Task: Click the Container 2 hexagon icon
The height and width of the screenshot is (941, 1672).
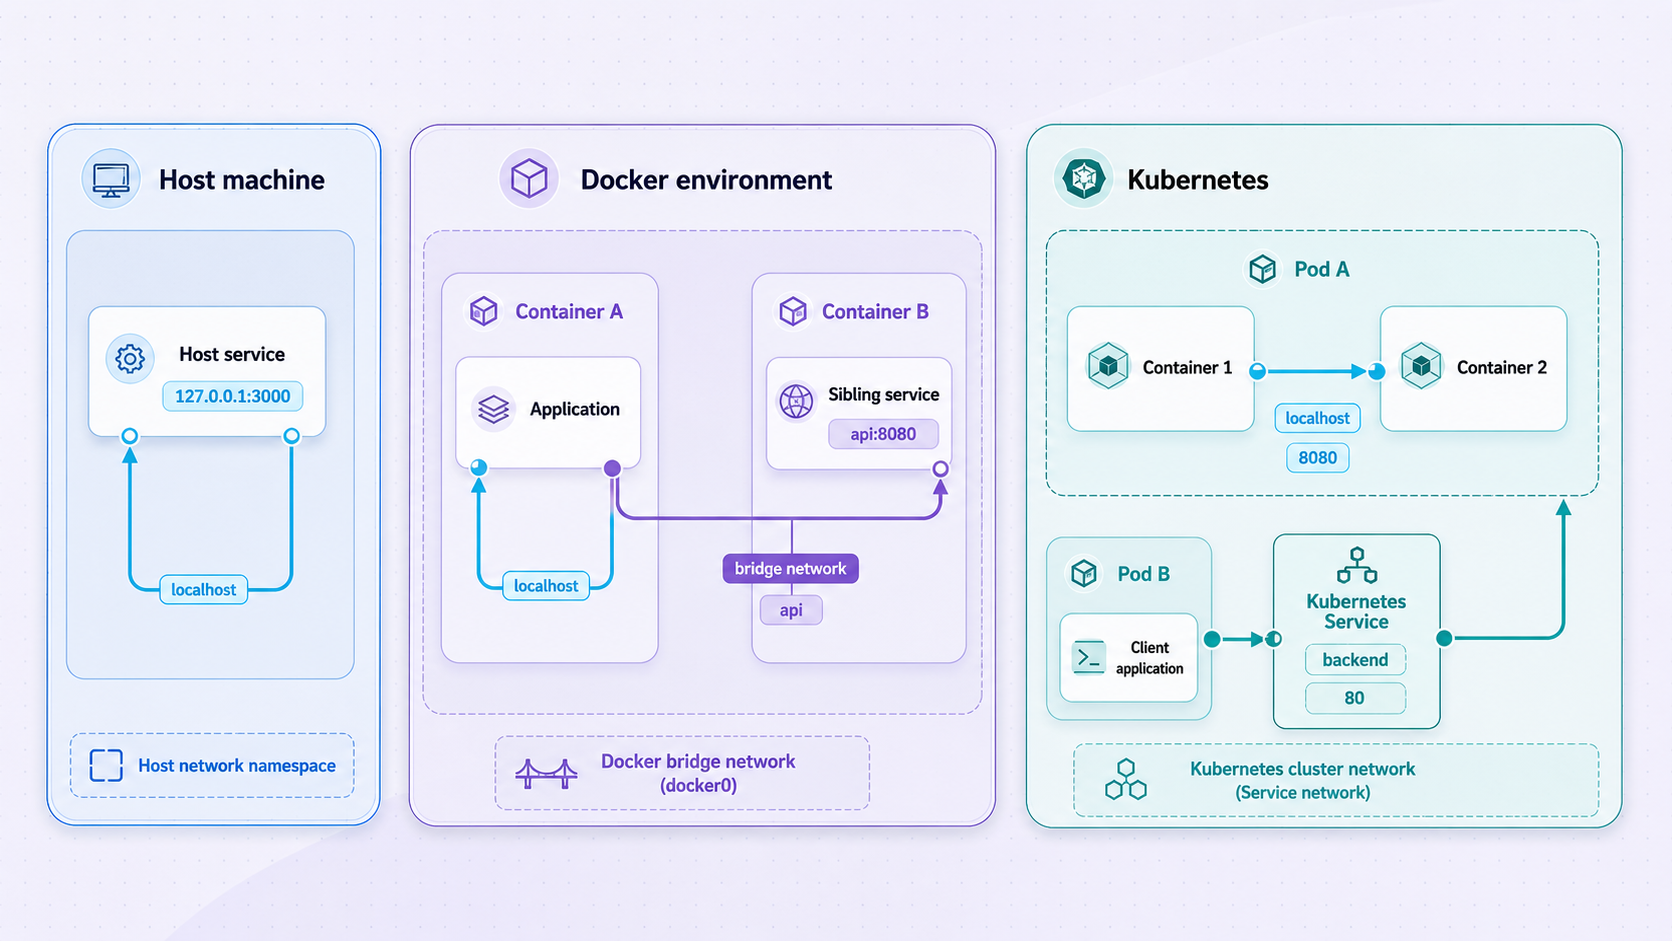Action: (1421, 366)
